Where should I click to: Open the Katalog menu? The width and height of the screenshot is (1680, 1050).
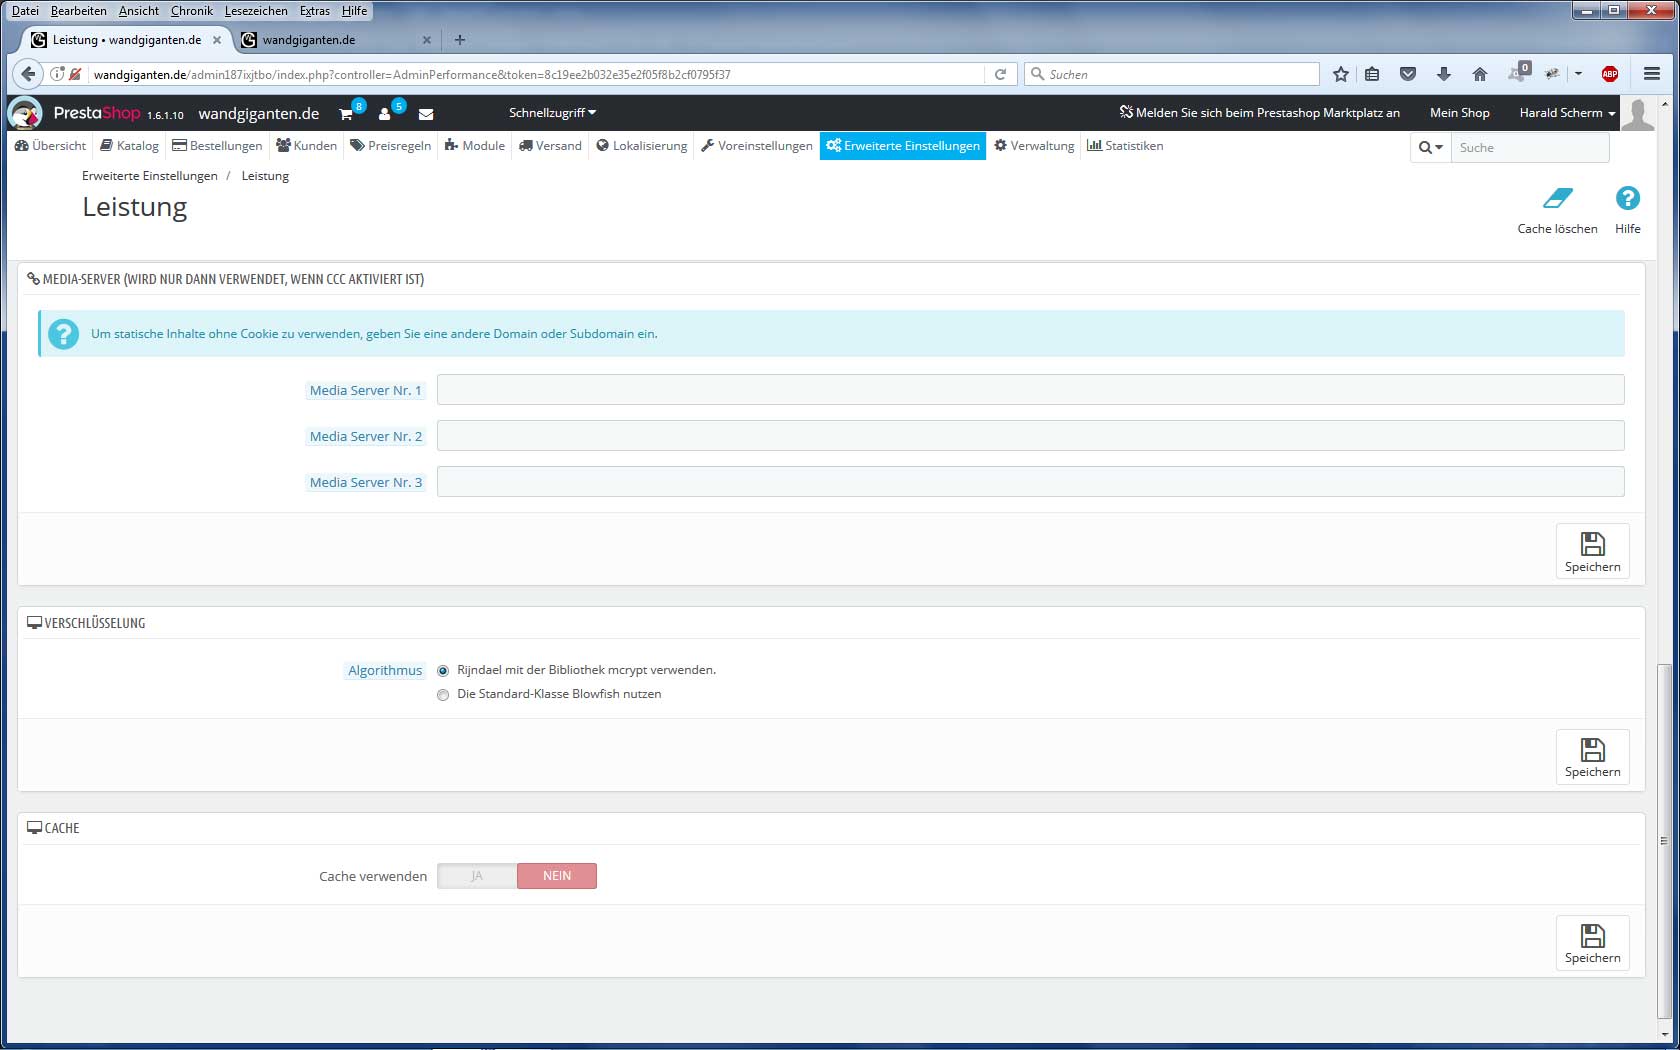click(x=129, y=146)
